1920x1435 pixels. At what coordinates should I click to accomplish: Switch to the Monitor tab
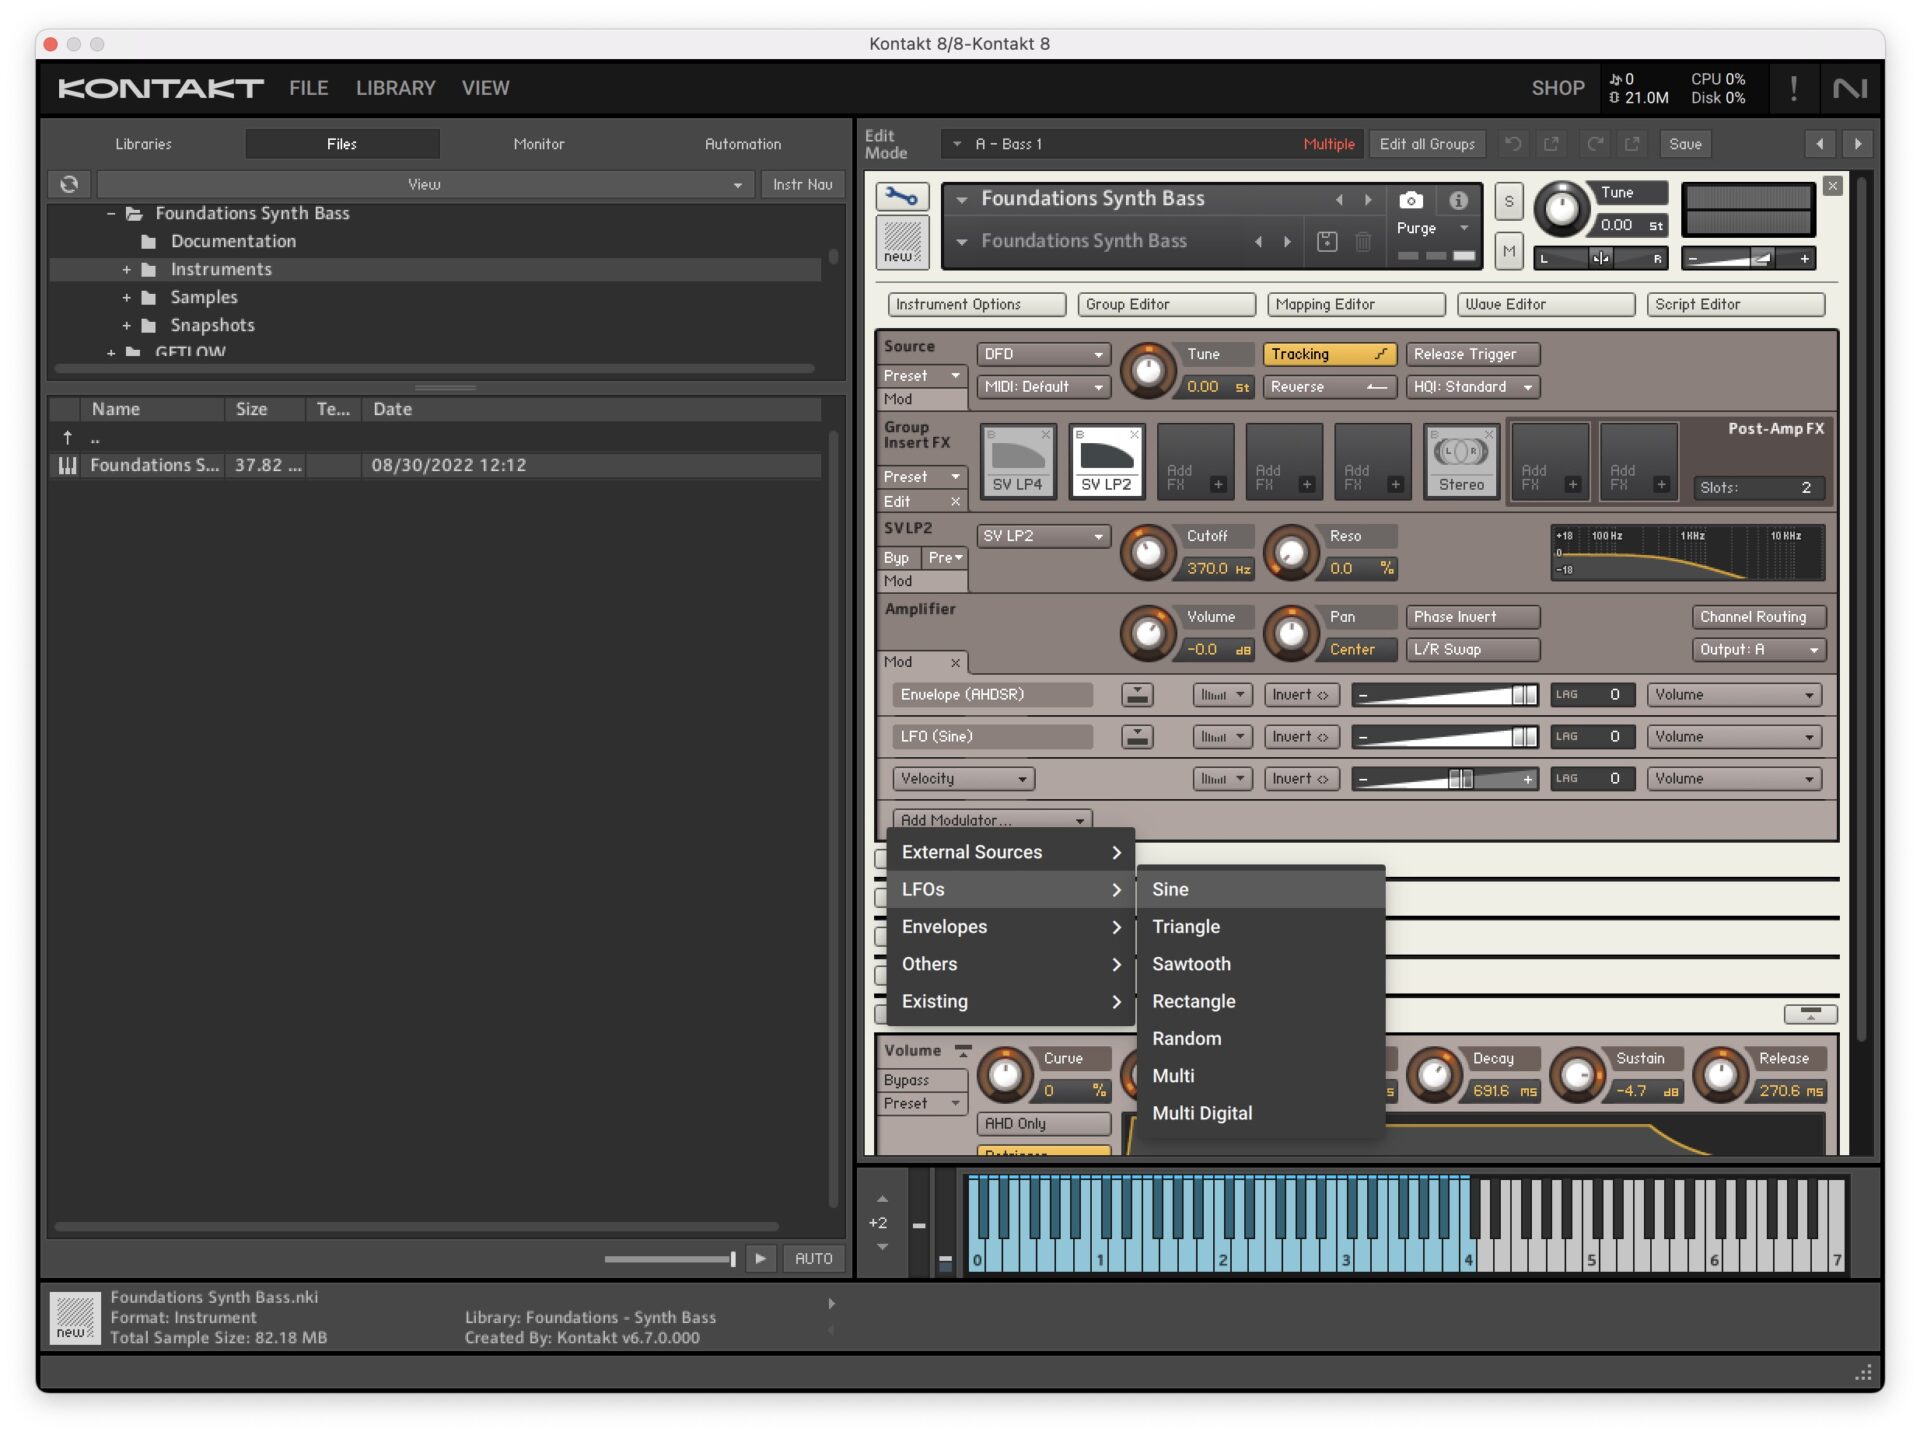click(x=539, y=143)
